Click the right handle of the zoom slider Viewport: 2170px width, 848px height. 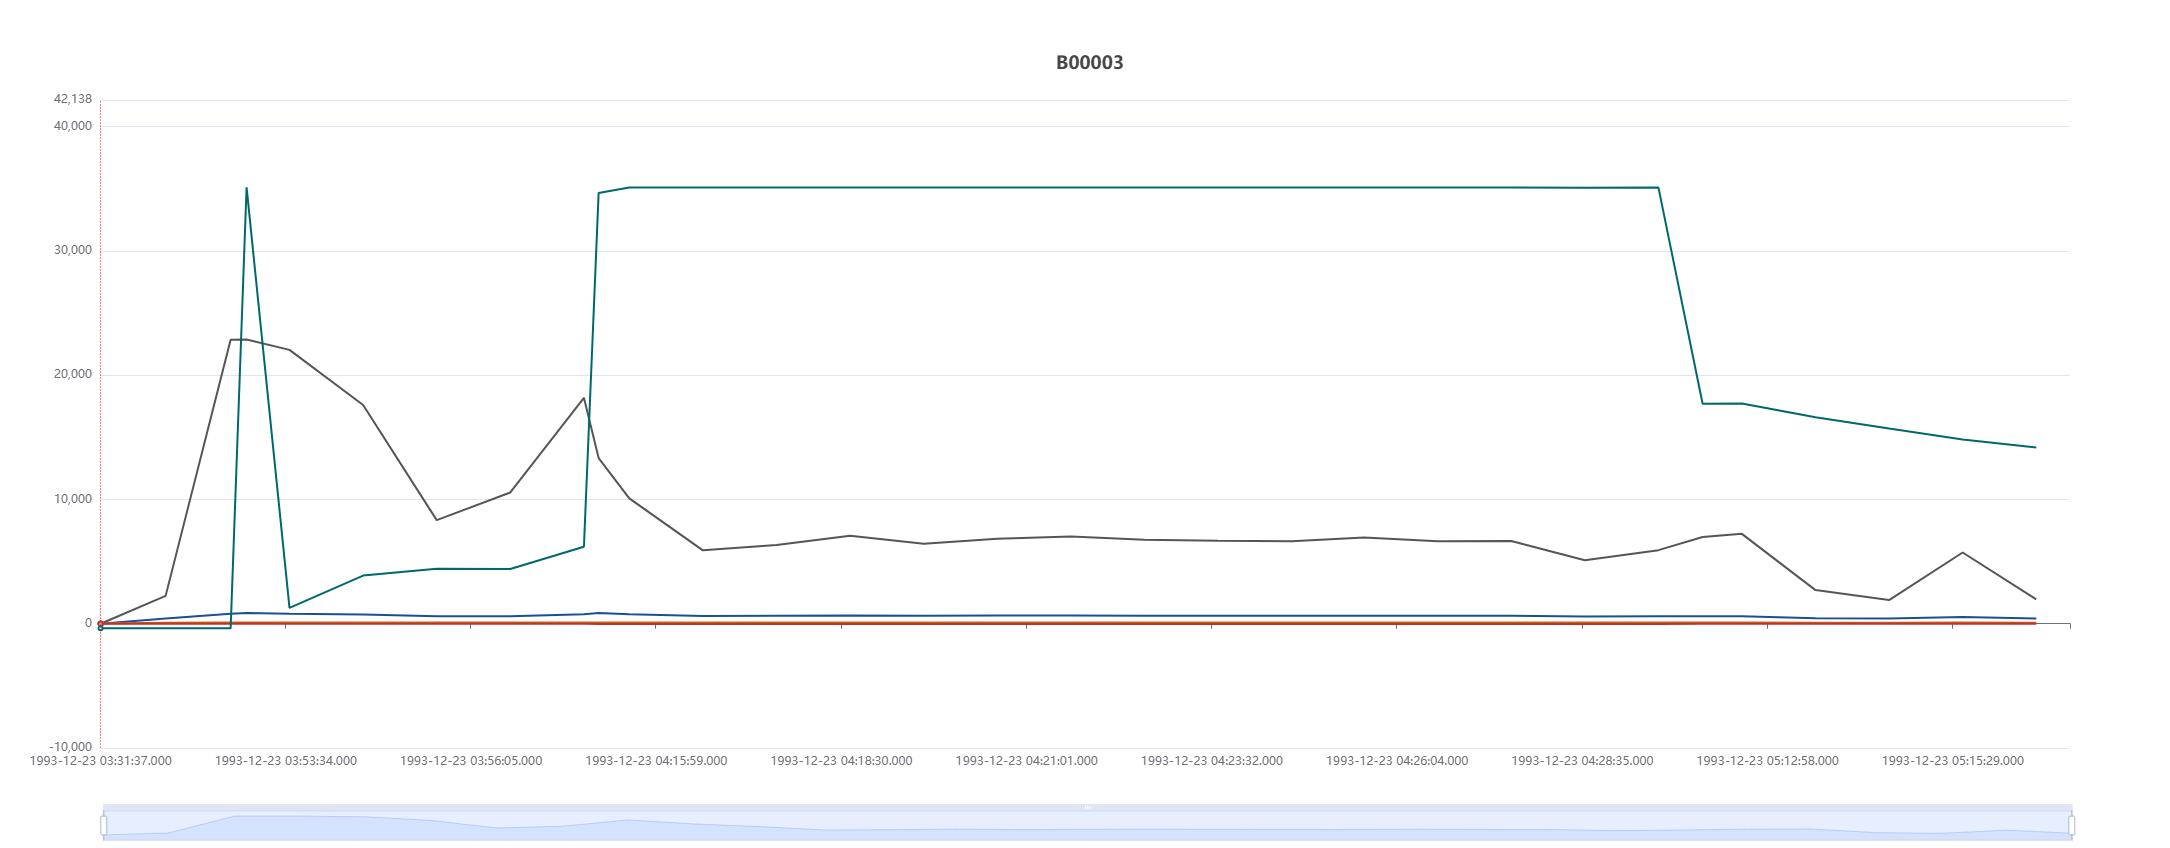[2071, 825]
